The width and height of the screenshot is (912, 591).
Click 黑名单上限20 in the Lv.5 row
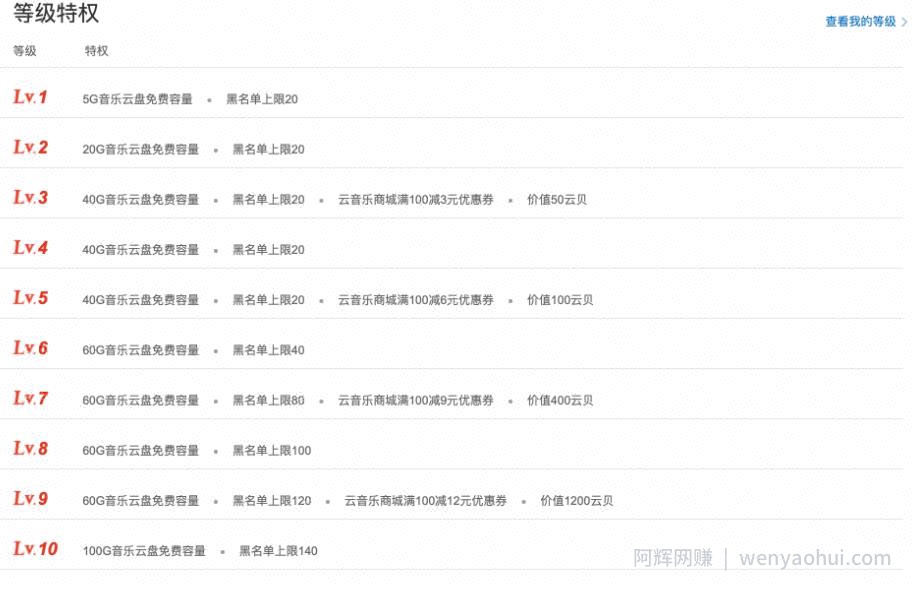point(269,300)
